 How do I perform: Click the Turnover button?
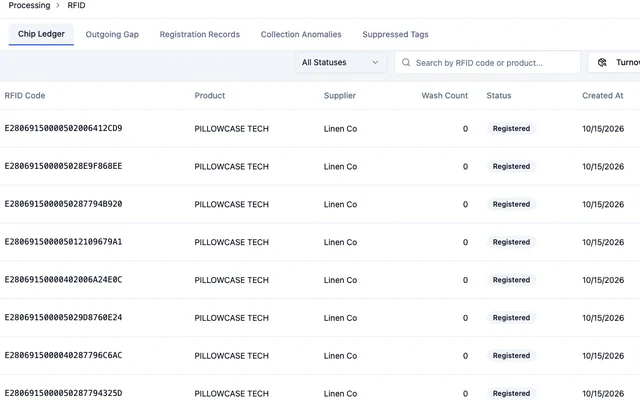point(614,62)
